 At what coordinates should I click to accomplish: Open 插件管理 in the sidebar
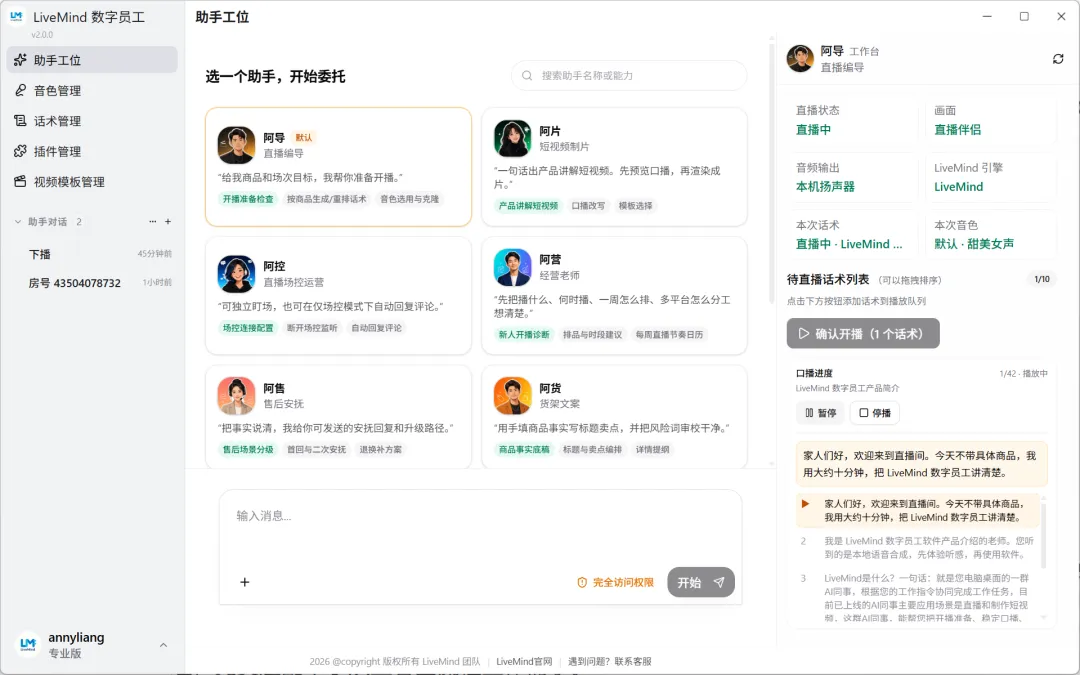92,151
